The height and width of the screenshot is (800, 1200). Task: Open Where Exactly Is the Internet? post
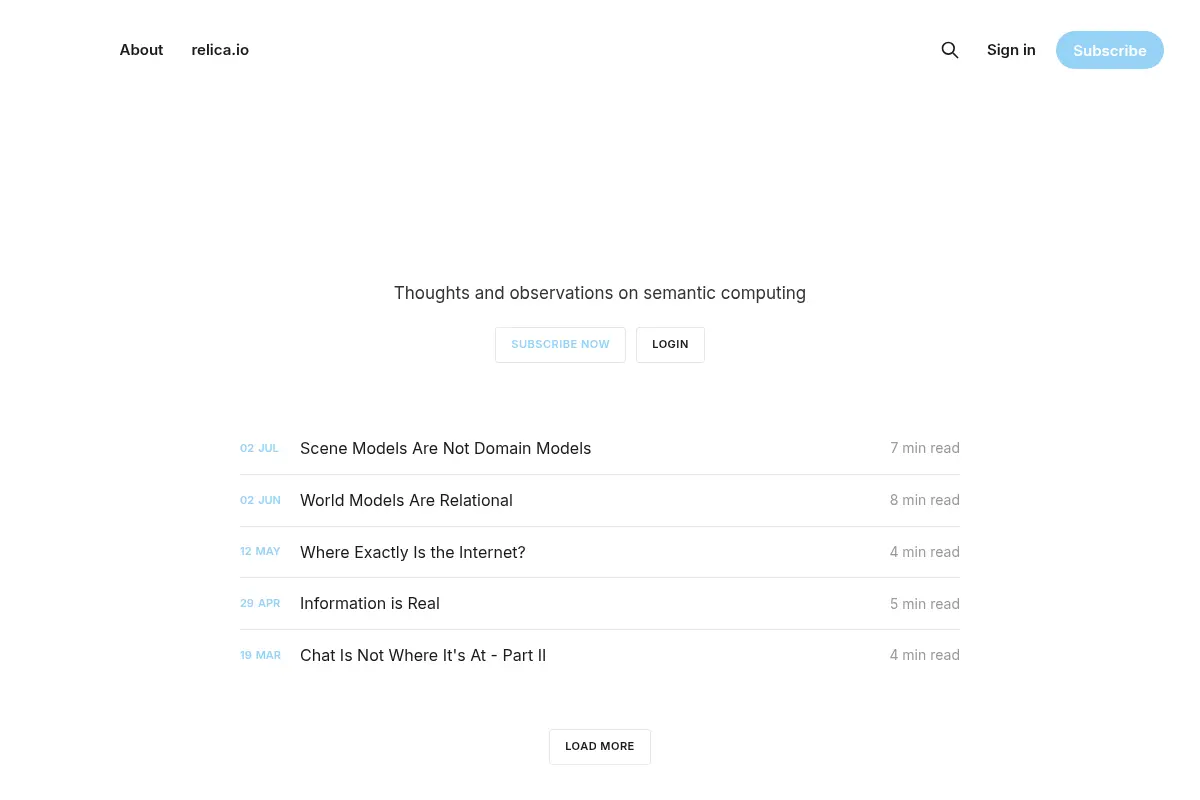[x=413, y=552]
